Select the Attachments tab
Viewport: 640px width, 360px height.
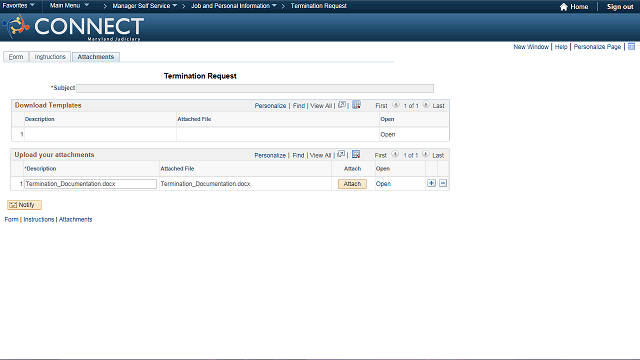(96, 57)
